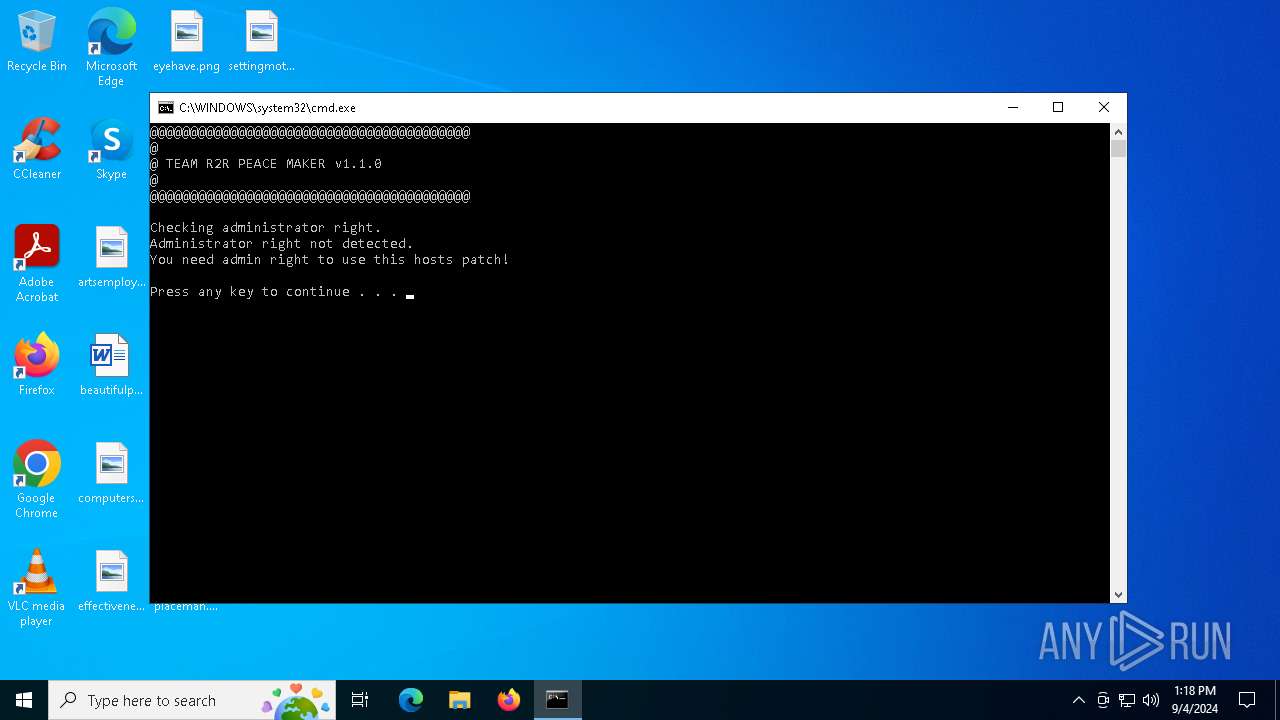Screen dimensions: 1280x720
Task: Click the 'Press any key to continue' line
Action: tap(274, 292)
